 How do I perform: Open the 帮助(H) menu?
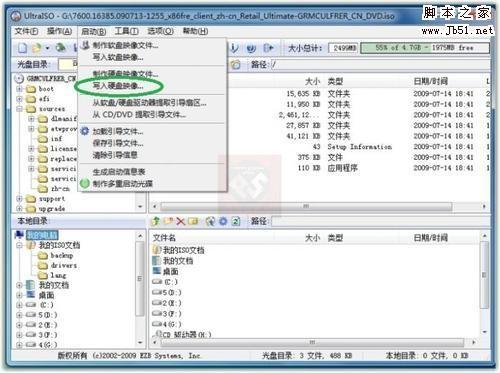(195, 31)
